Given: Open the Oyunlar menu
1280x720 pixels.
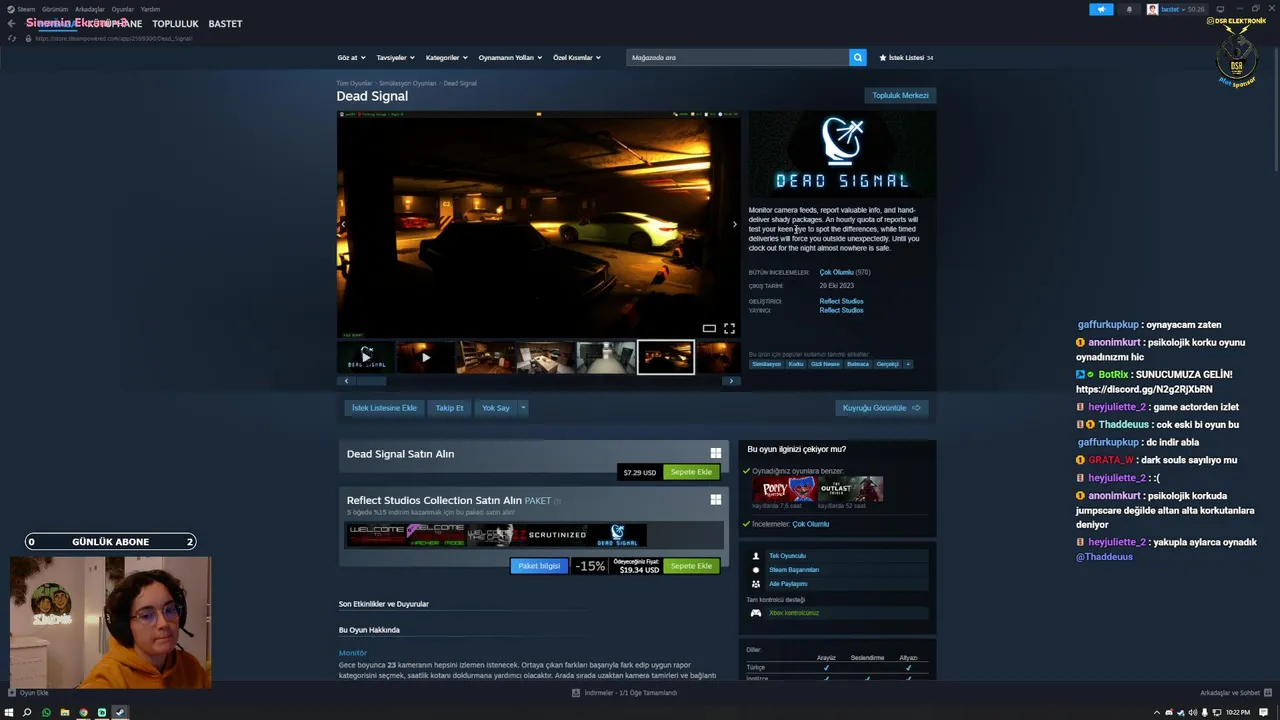Looking at the screenshot, I should point(123,9).
